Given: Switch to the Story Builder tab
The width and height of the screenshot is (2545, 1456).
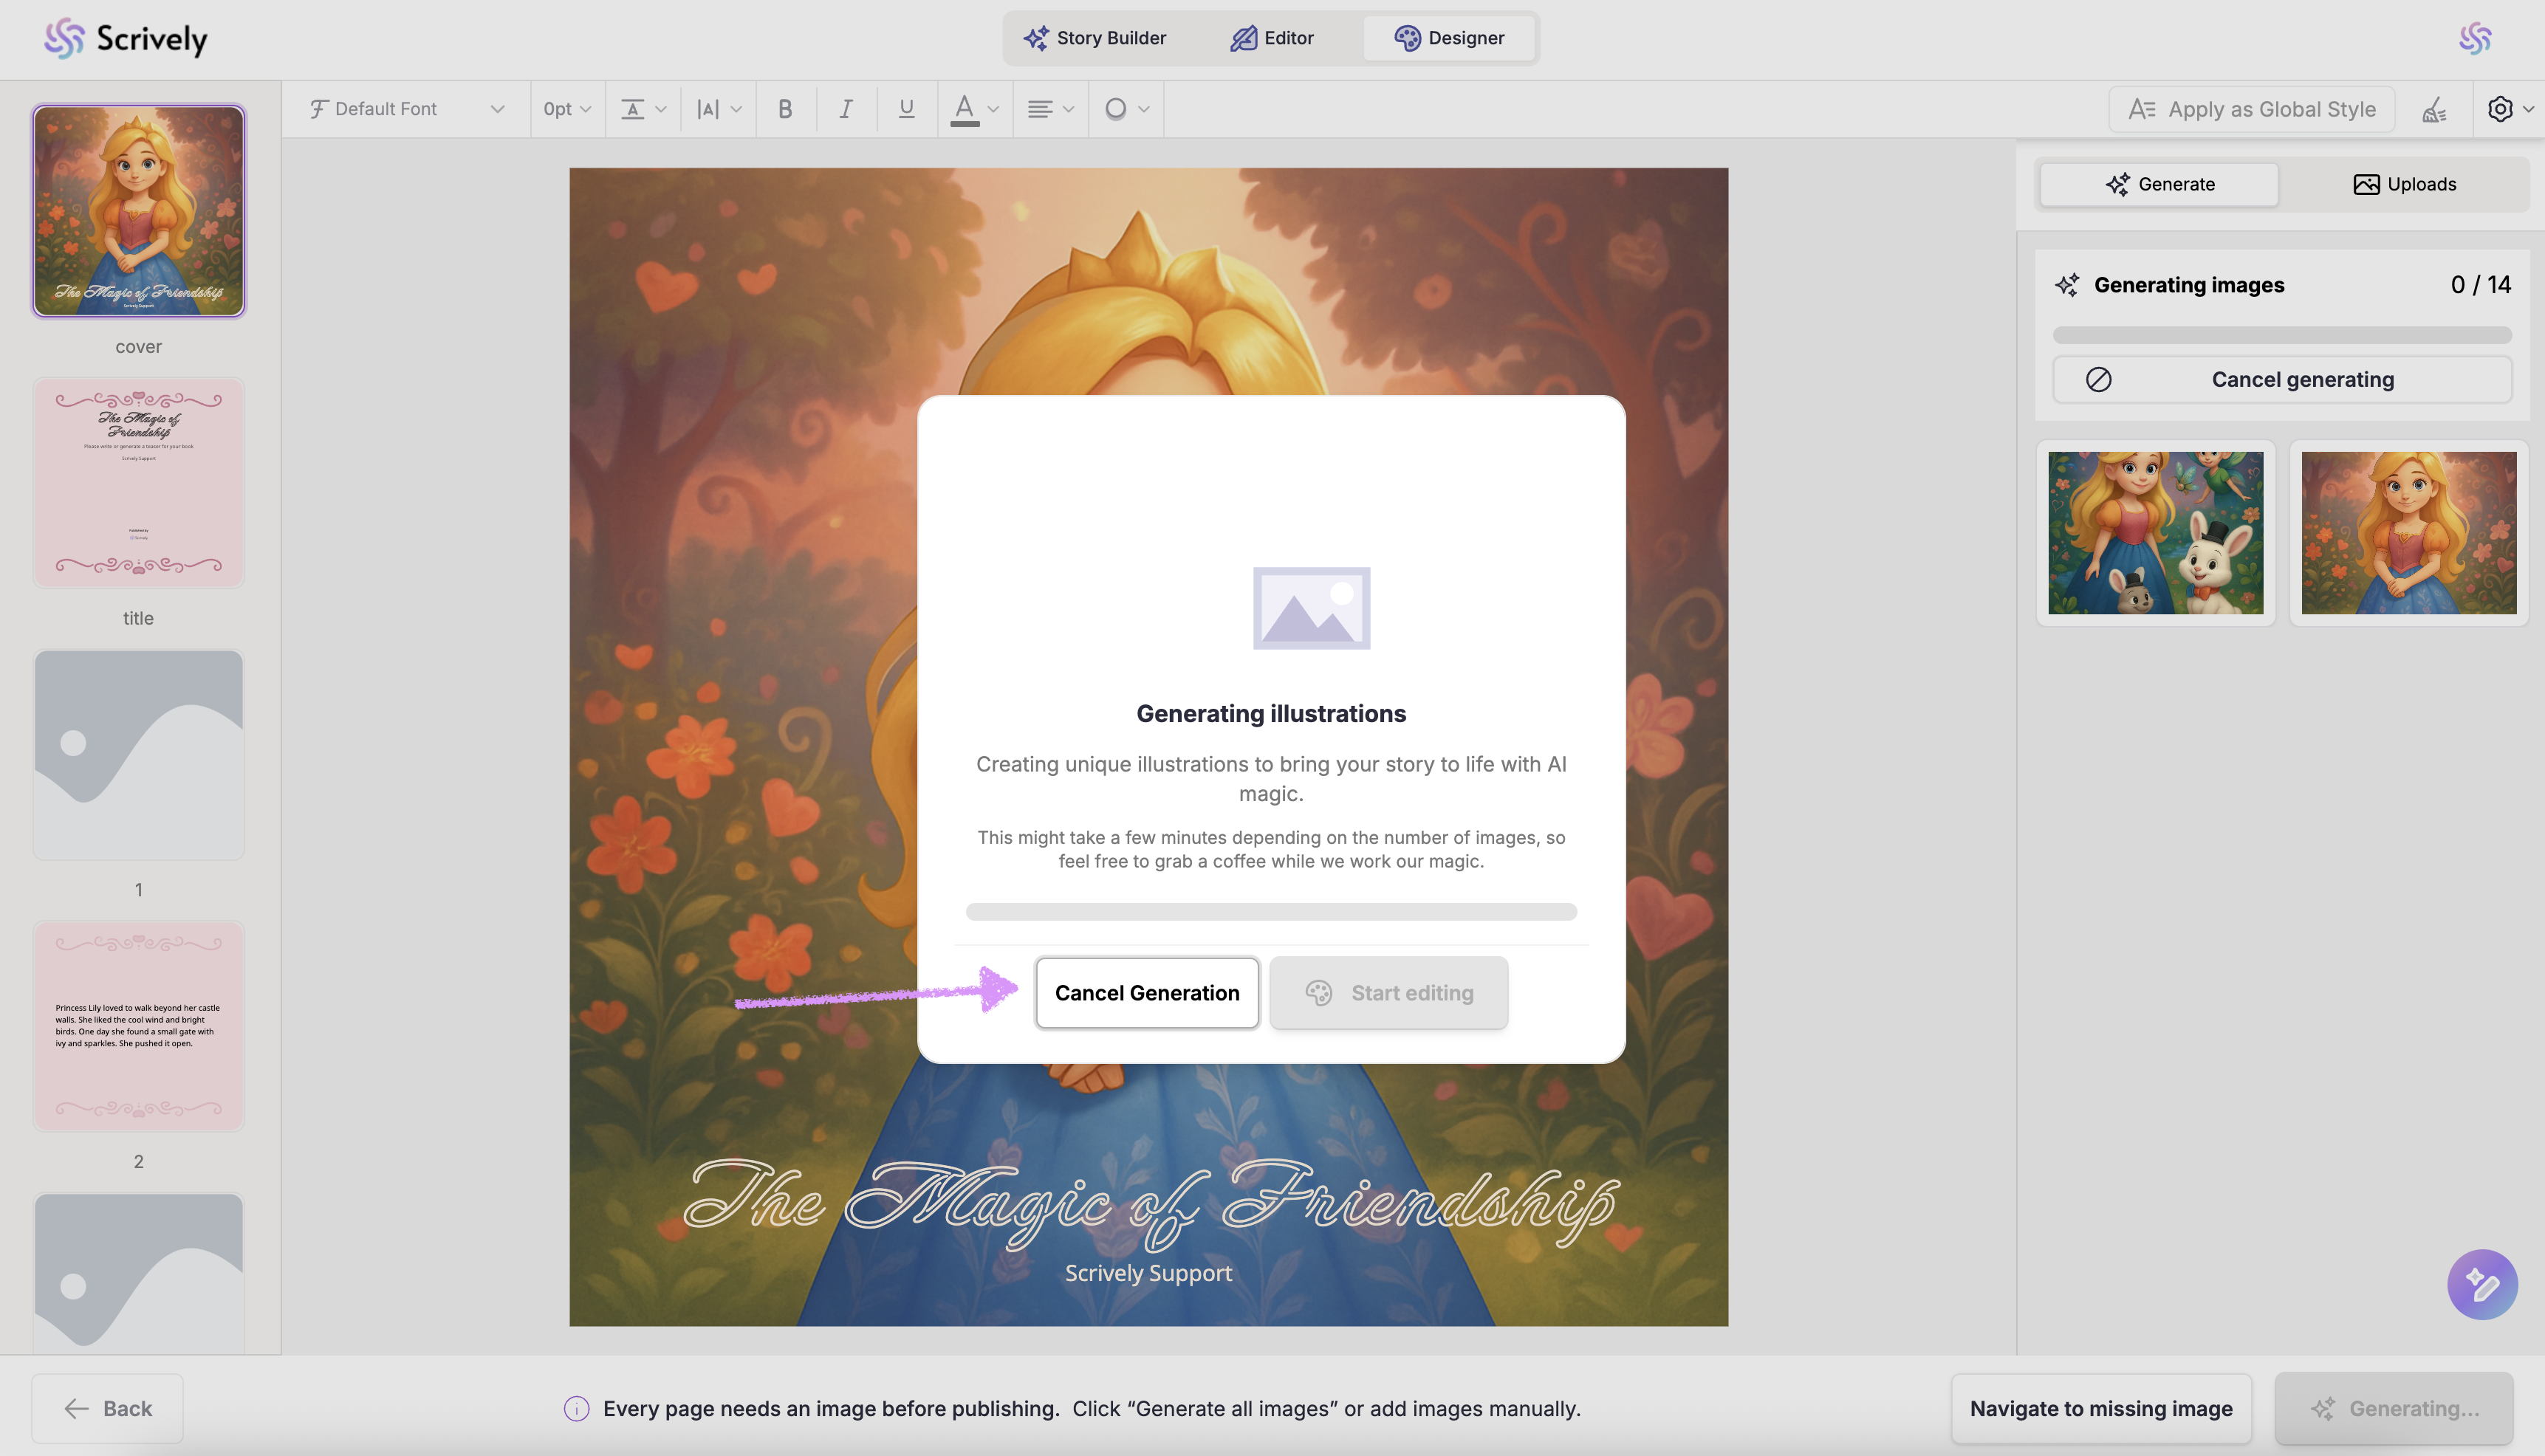Looking at the screenshot, I should [1095, 38].
